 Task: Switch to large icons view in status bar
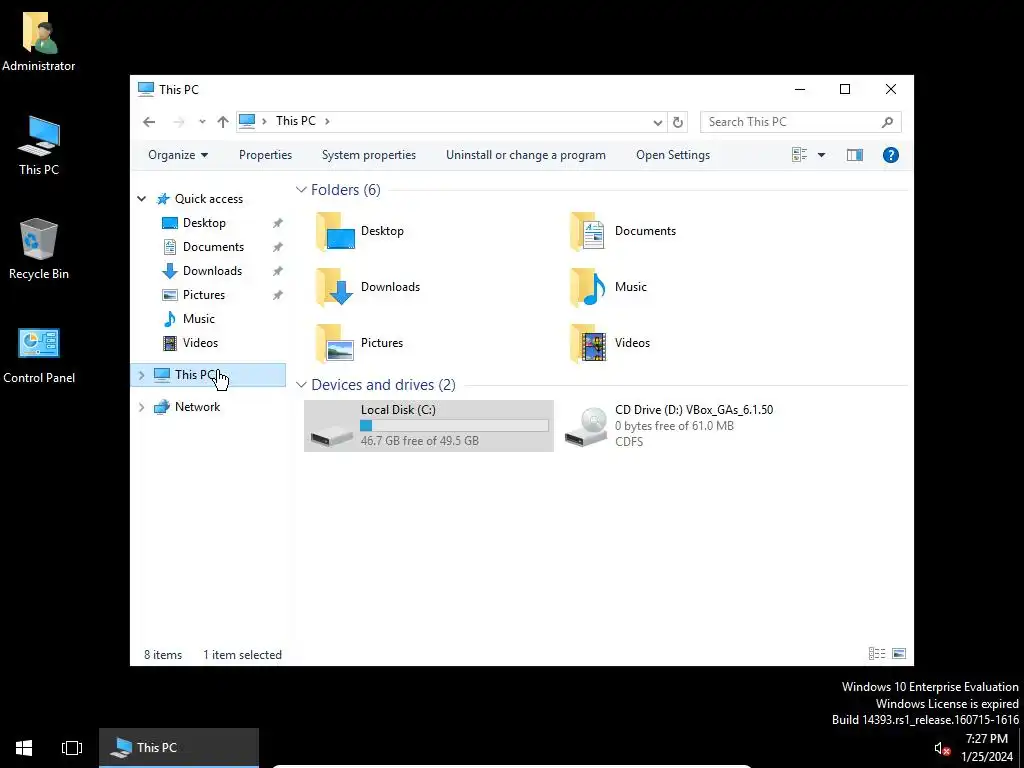(899, 654)
